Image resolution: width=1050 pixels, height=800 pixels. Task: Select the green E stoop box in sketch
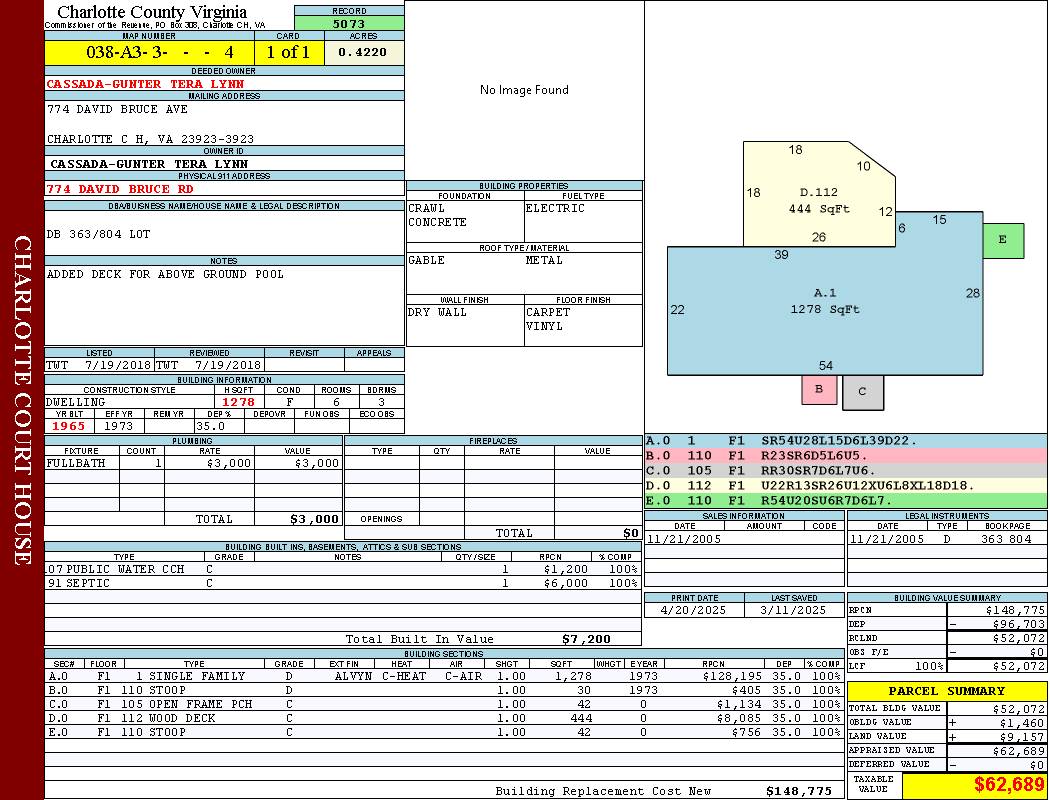[1003, 240]
